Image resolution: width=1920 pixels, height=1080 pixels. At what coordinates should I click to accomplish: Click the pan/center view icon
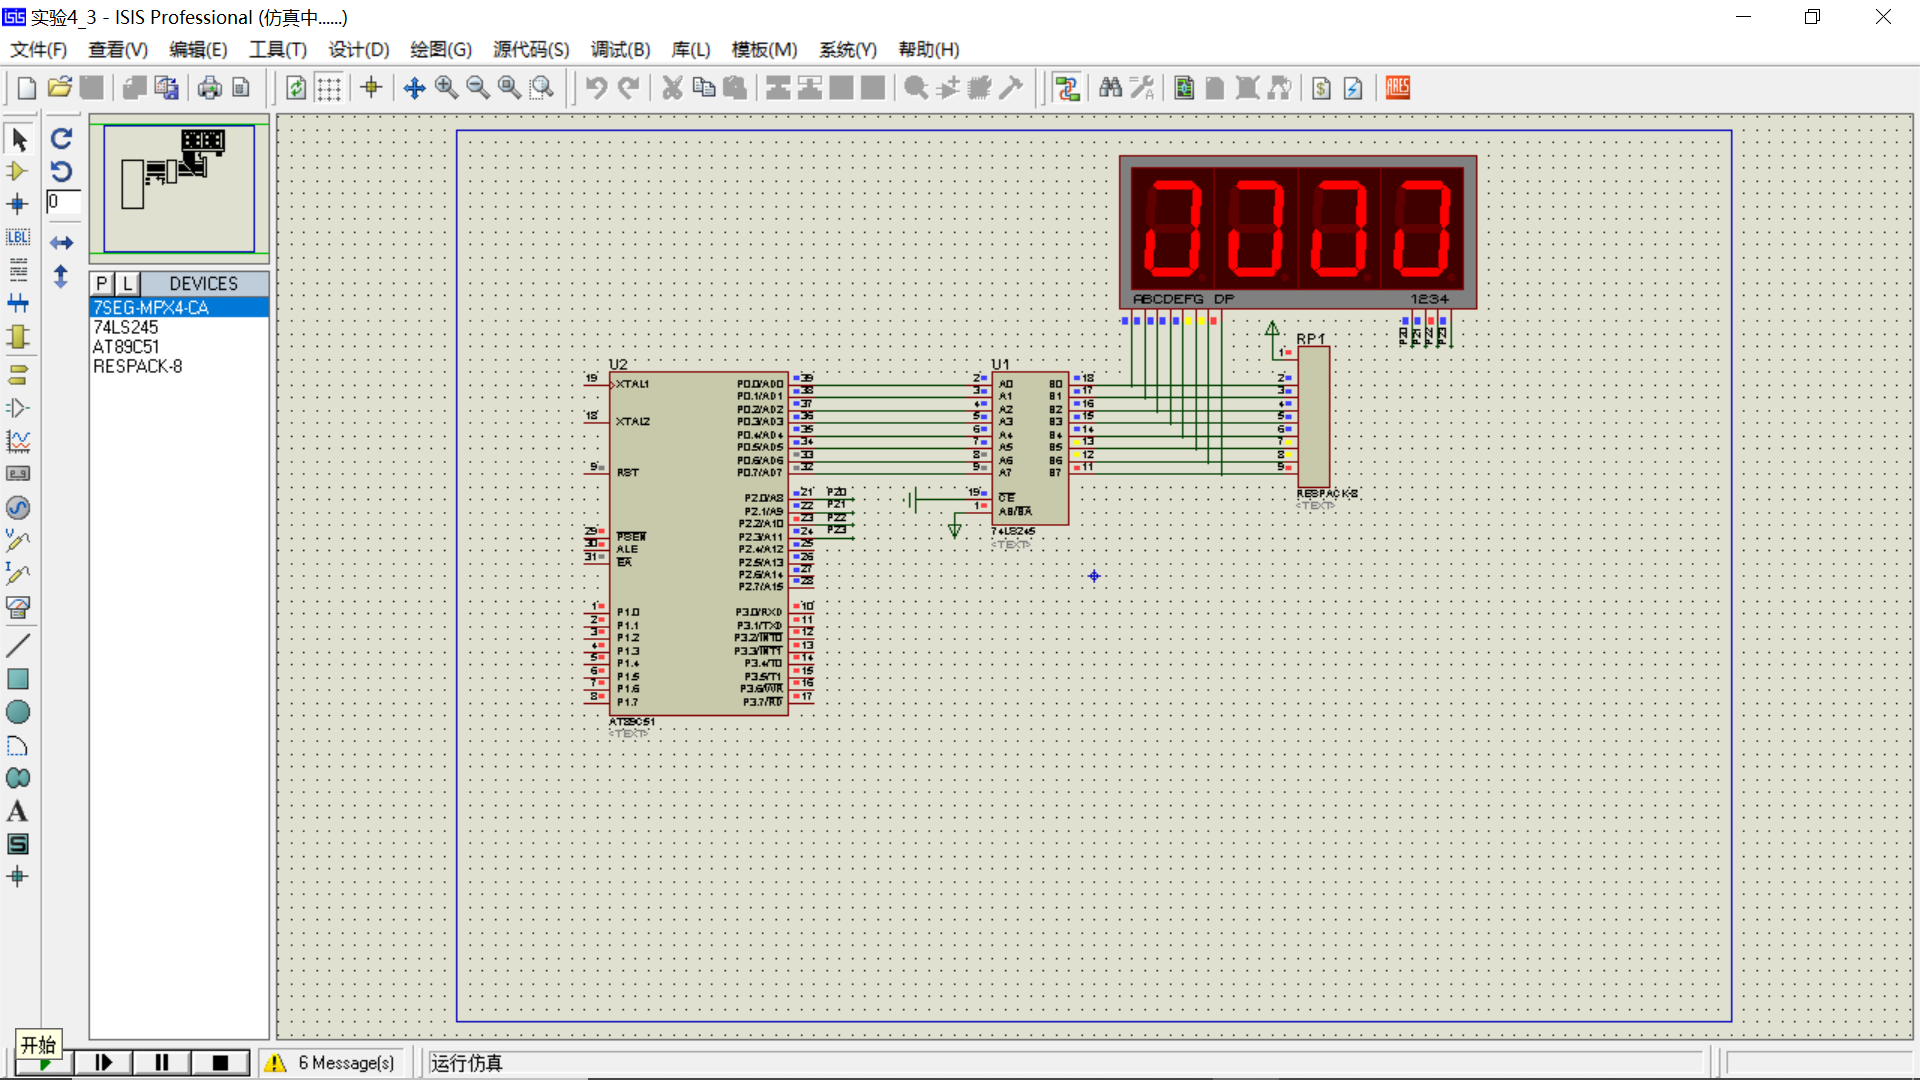pyautogui.click(x=414, y=88)
